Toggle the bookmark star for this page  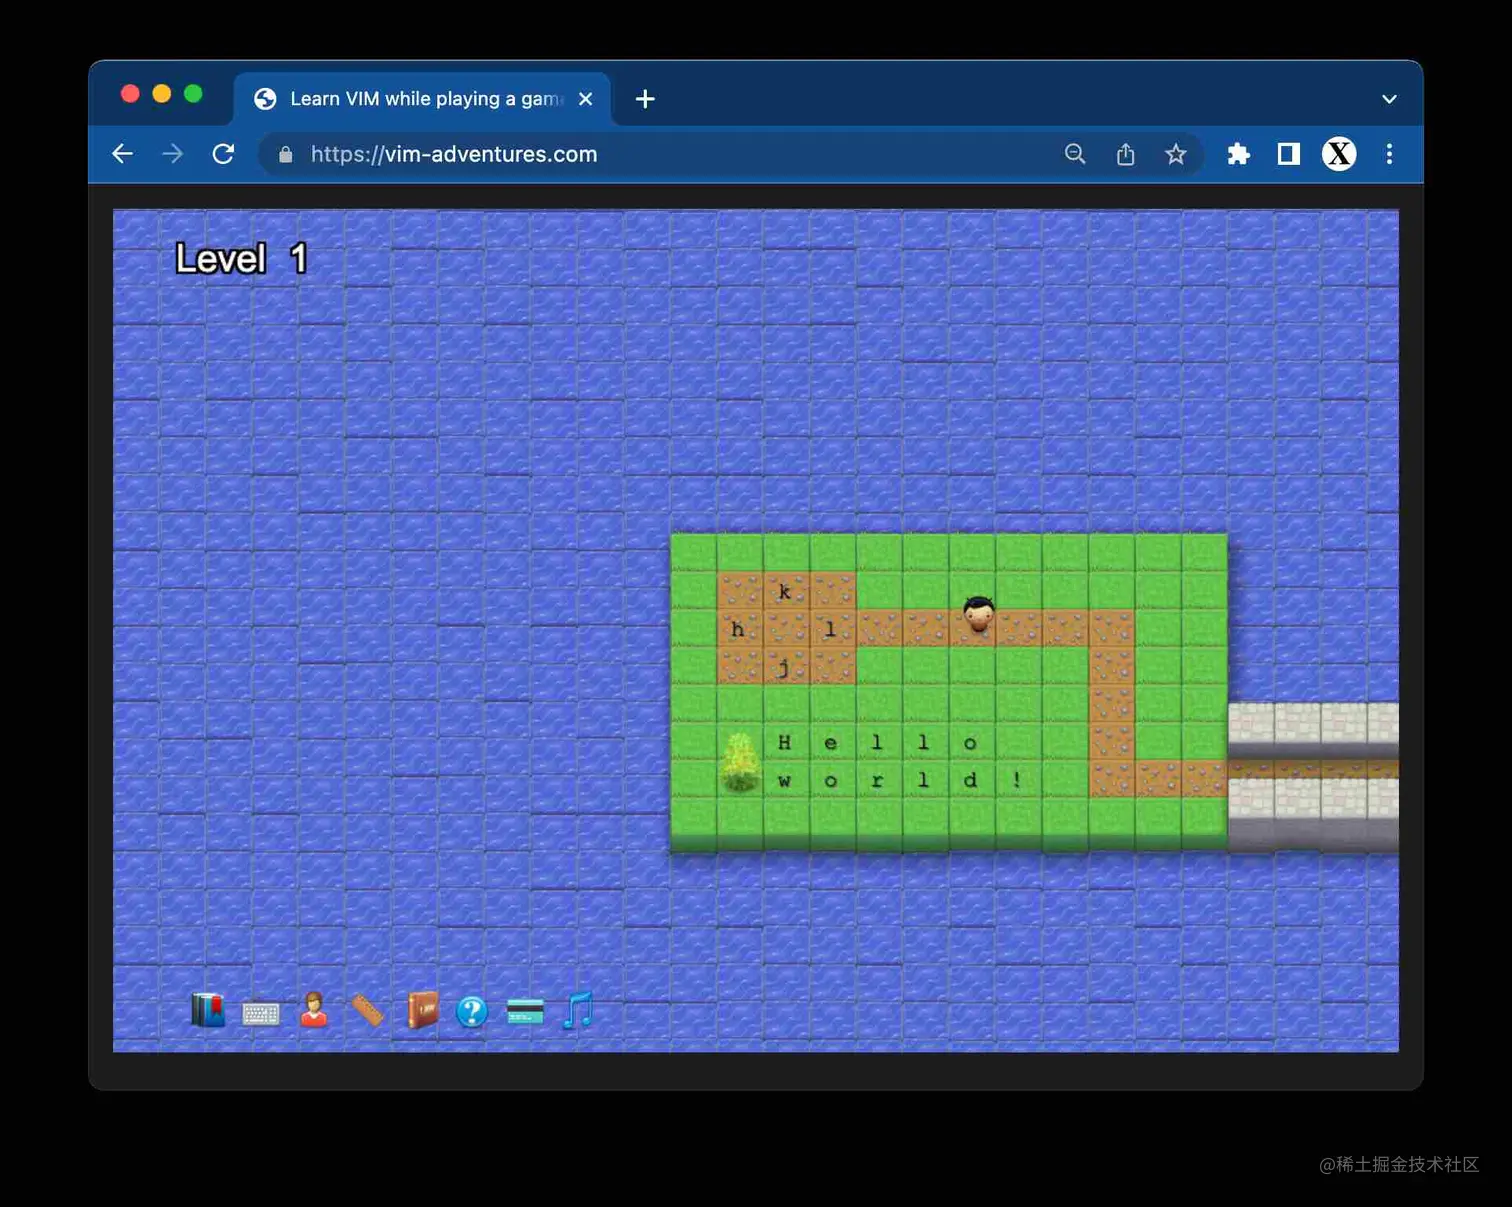1176,154
